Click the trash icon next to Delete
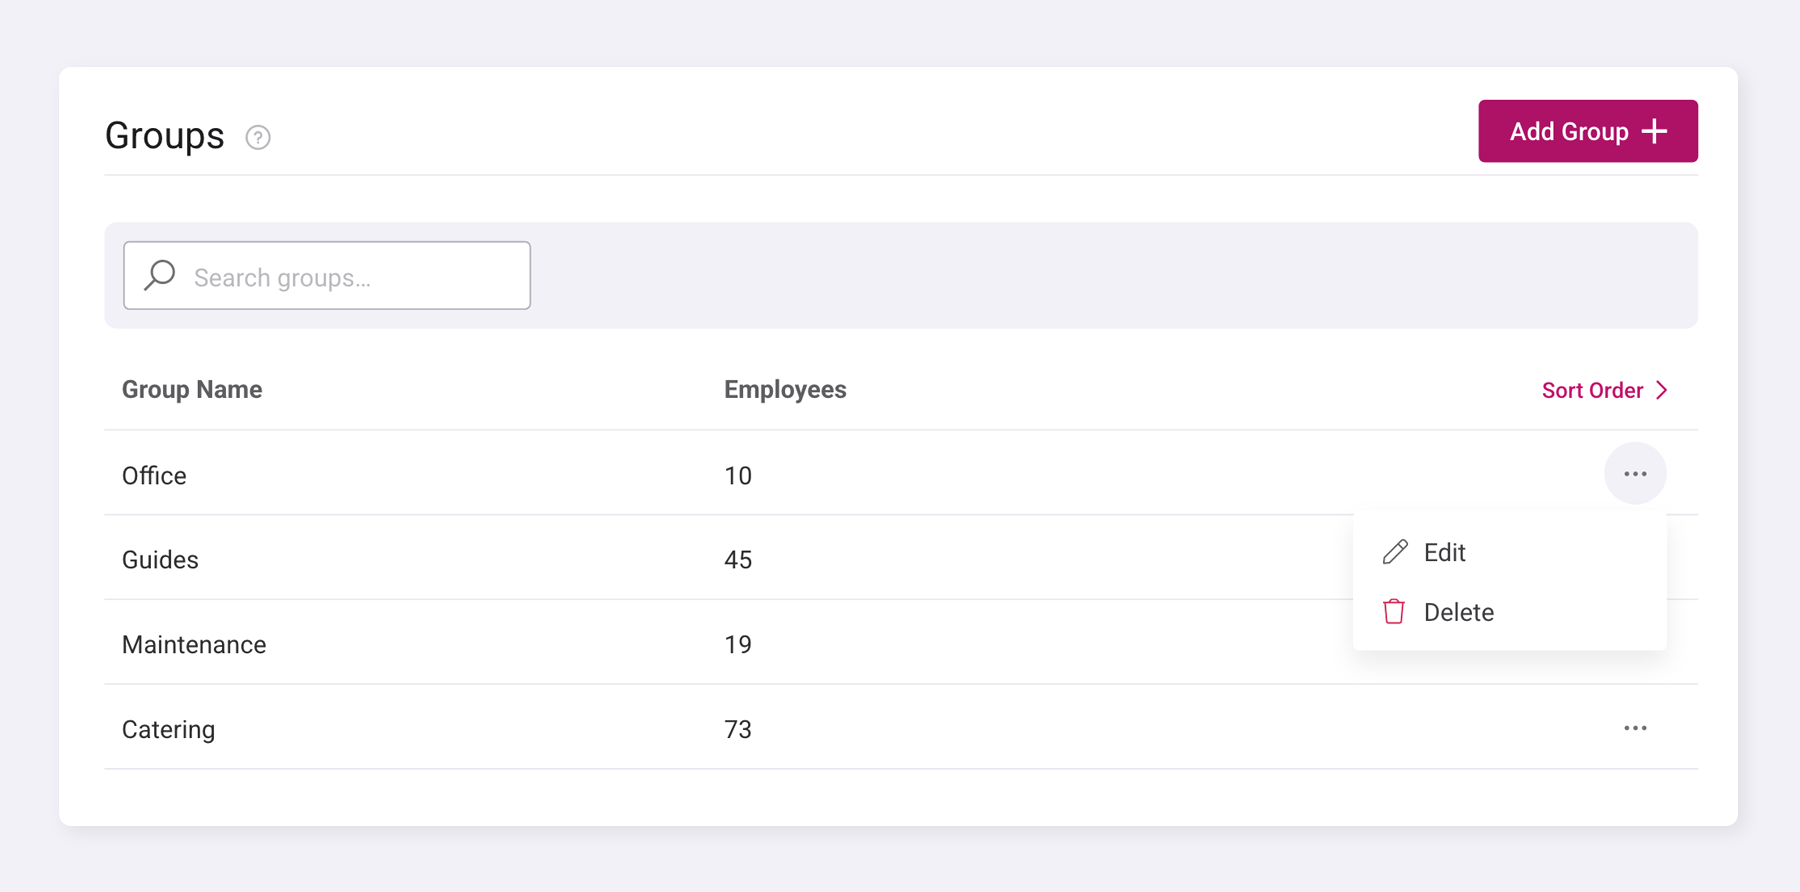 (1394, 611)
